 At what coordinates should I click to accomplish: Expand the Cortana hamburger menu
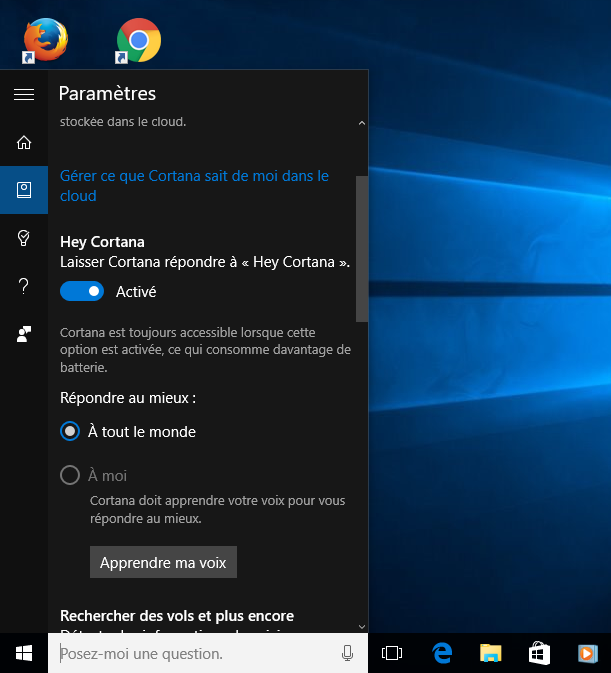[x=24, y=94]
